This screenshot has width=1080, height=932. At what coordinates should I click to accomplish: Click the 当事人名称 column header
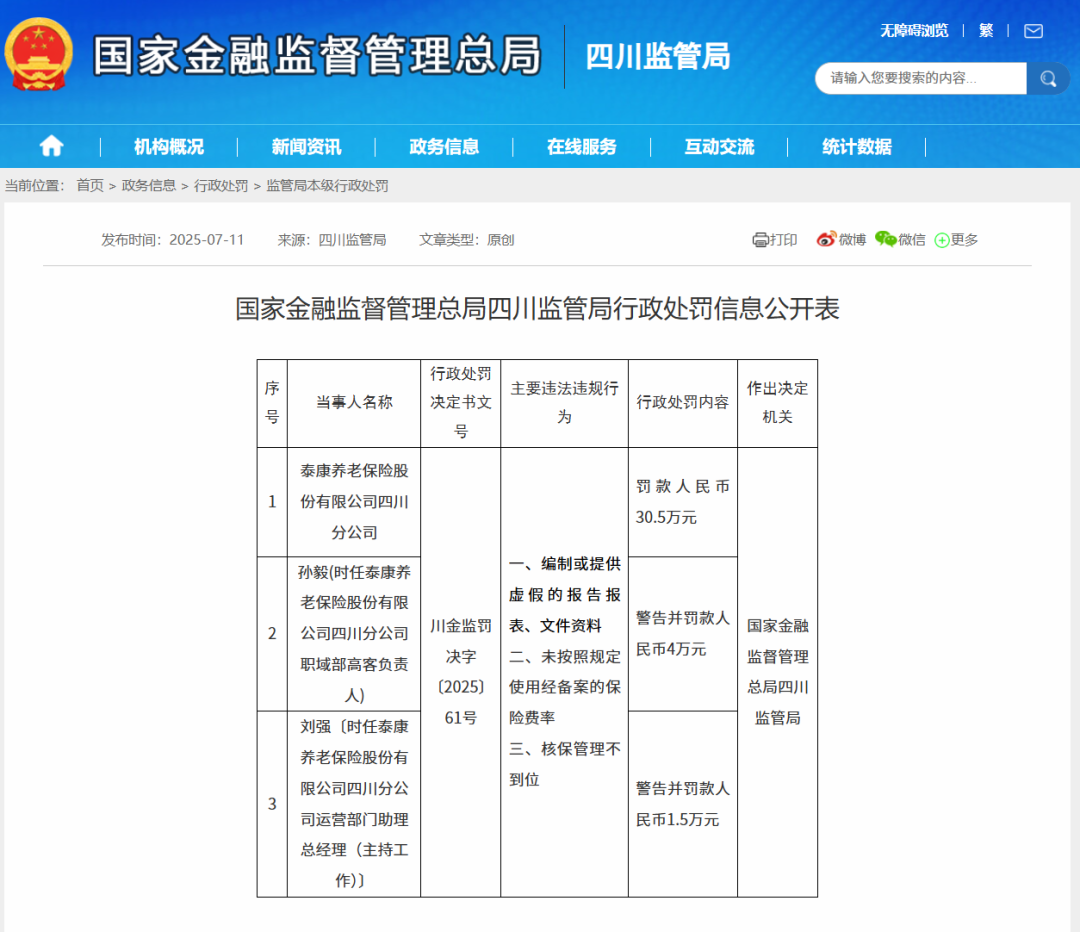click(354, 403)
